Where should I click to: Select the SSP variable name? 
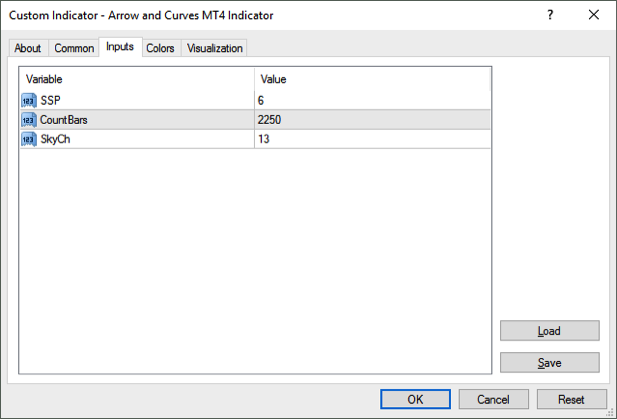pyautogui.click(x=50, y=101)
